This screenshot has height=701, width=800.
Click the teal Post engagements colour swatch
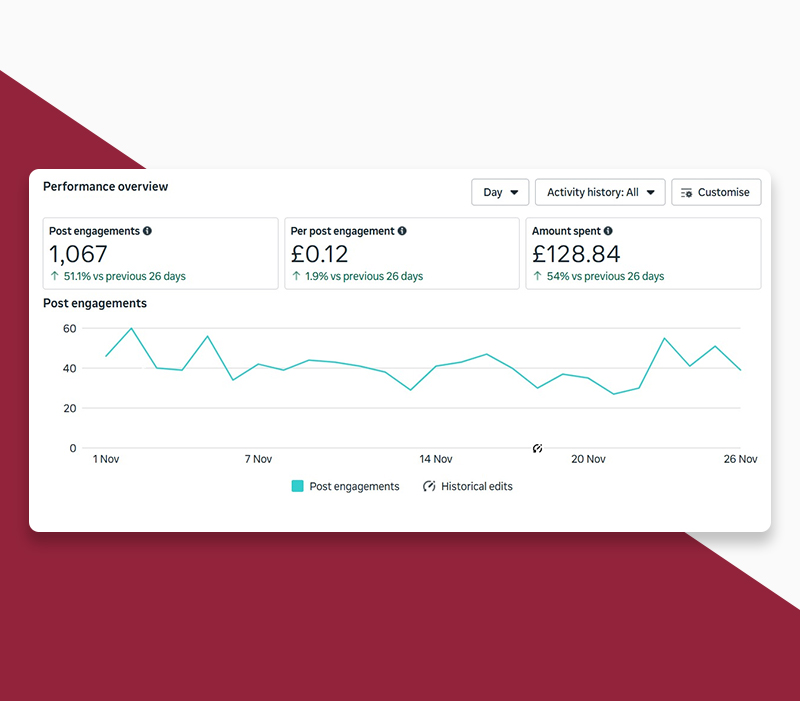coord(296,486)
